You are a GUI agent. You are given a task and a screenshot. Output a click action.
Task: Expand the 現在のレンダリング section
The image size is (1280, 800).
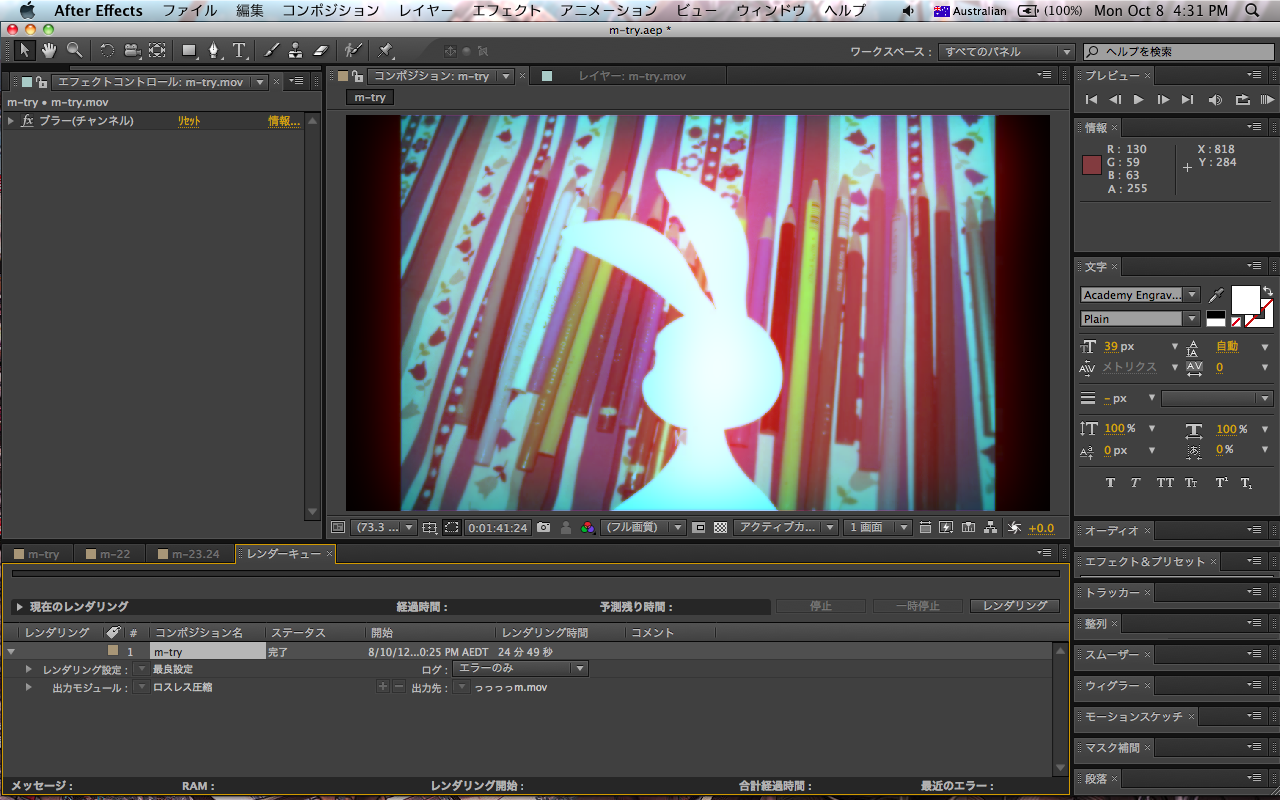pos(19,607)
